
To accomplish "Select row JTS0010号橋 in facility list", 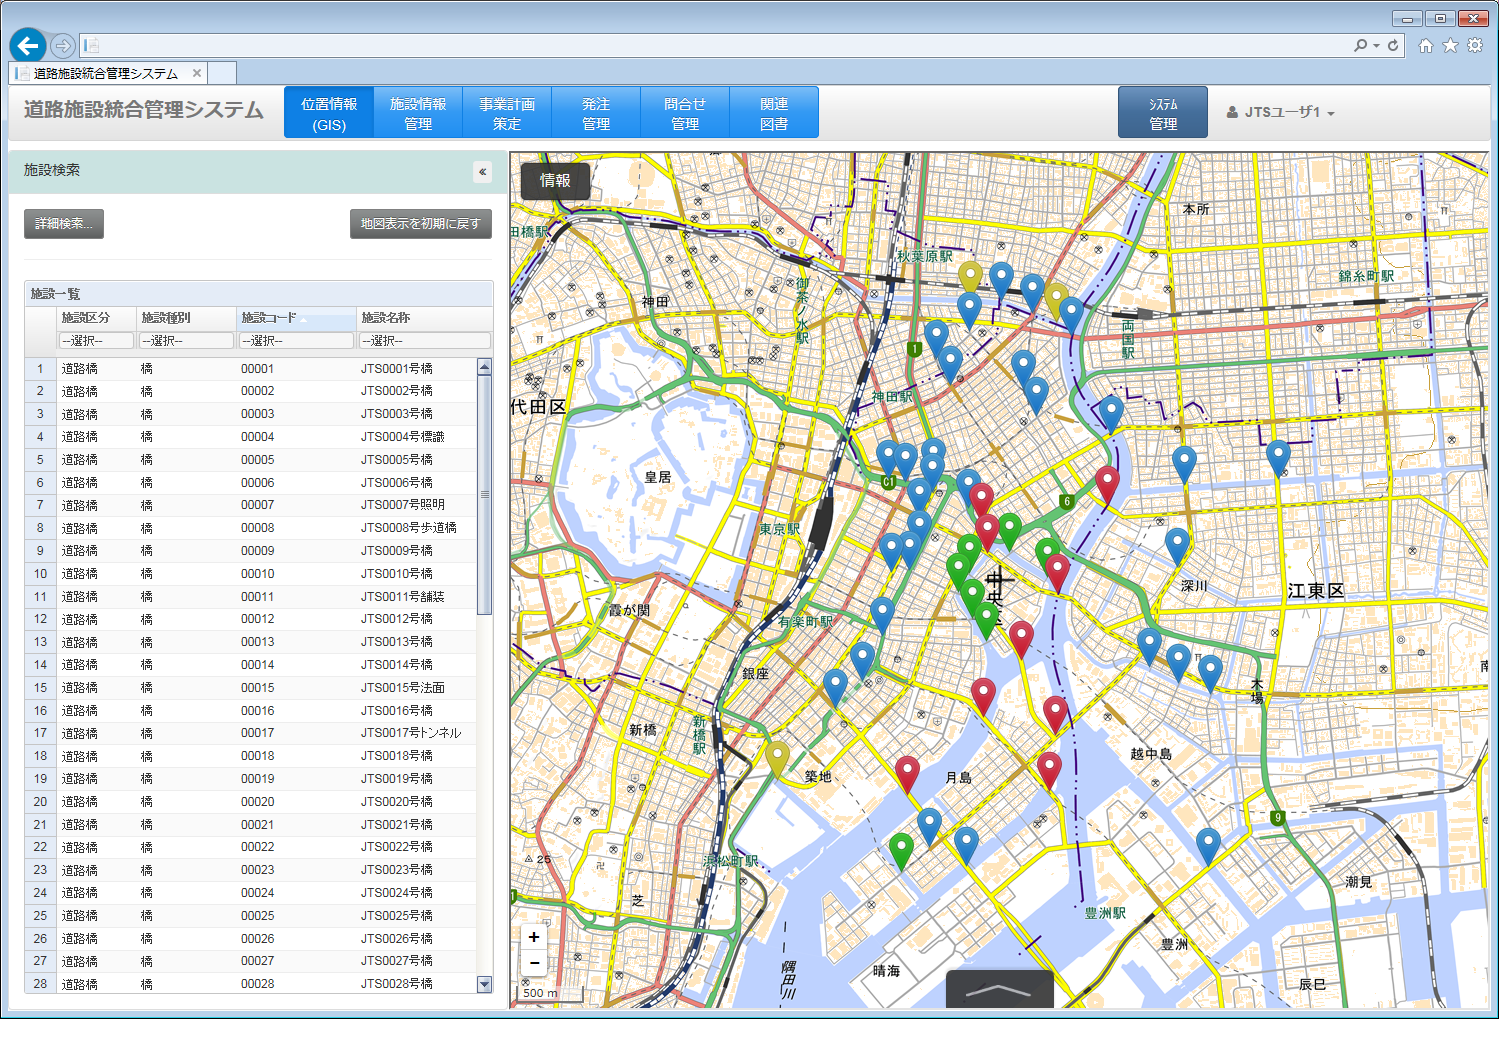I will tap(397, 574).
